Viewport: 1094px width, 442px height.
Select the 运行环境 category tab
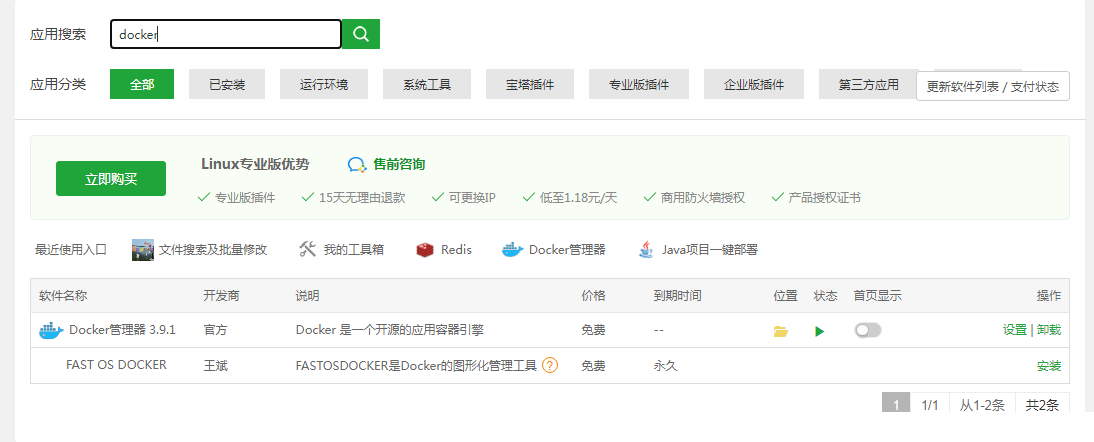[324, 84]
